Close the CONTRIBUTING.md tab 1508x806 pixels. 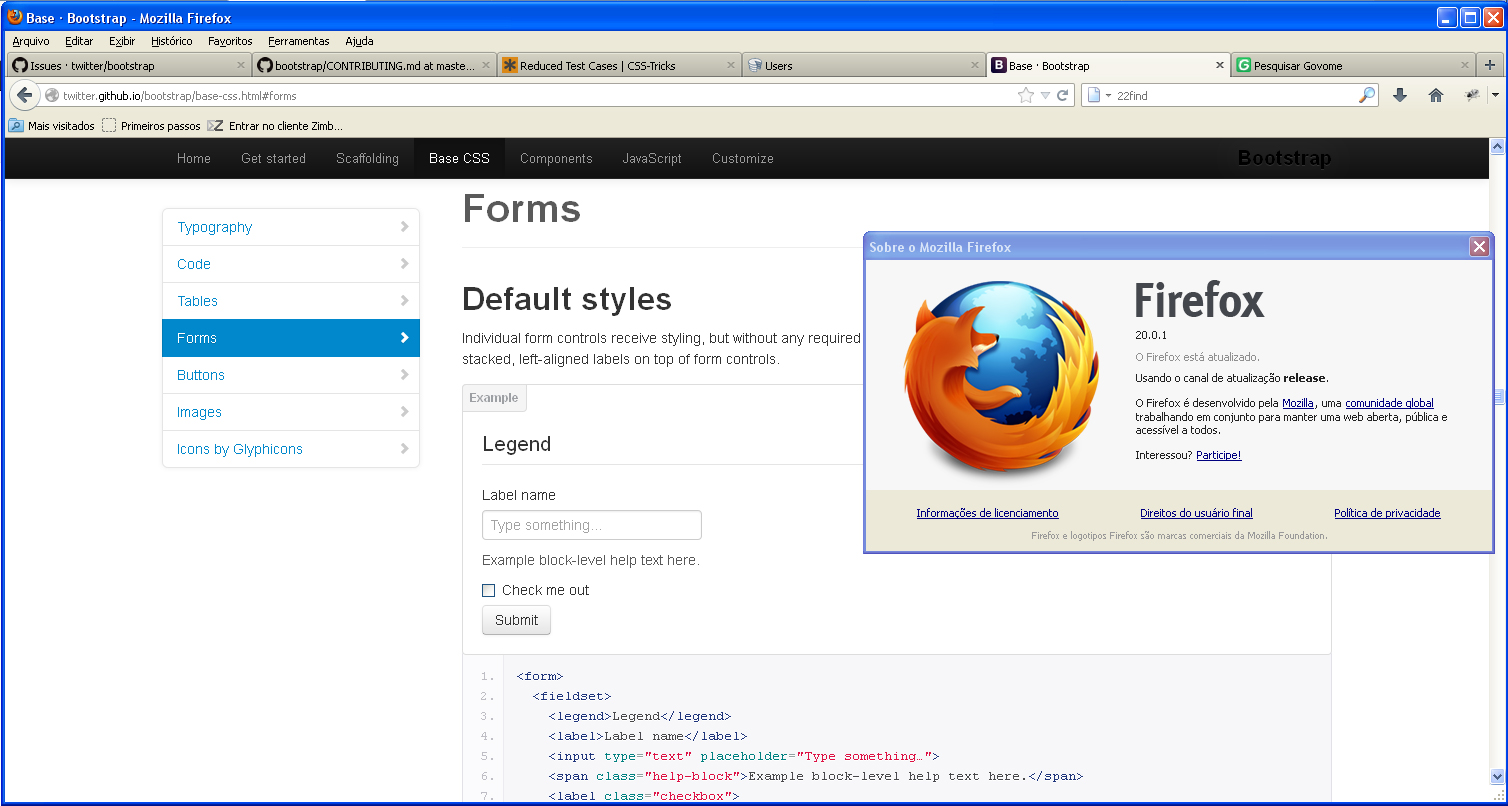click(486, 65)
